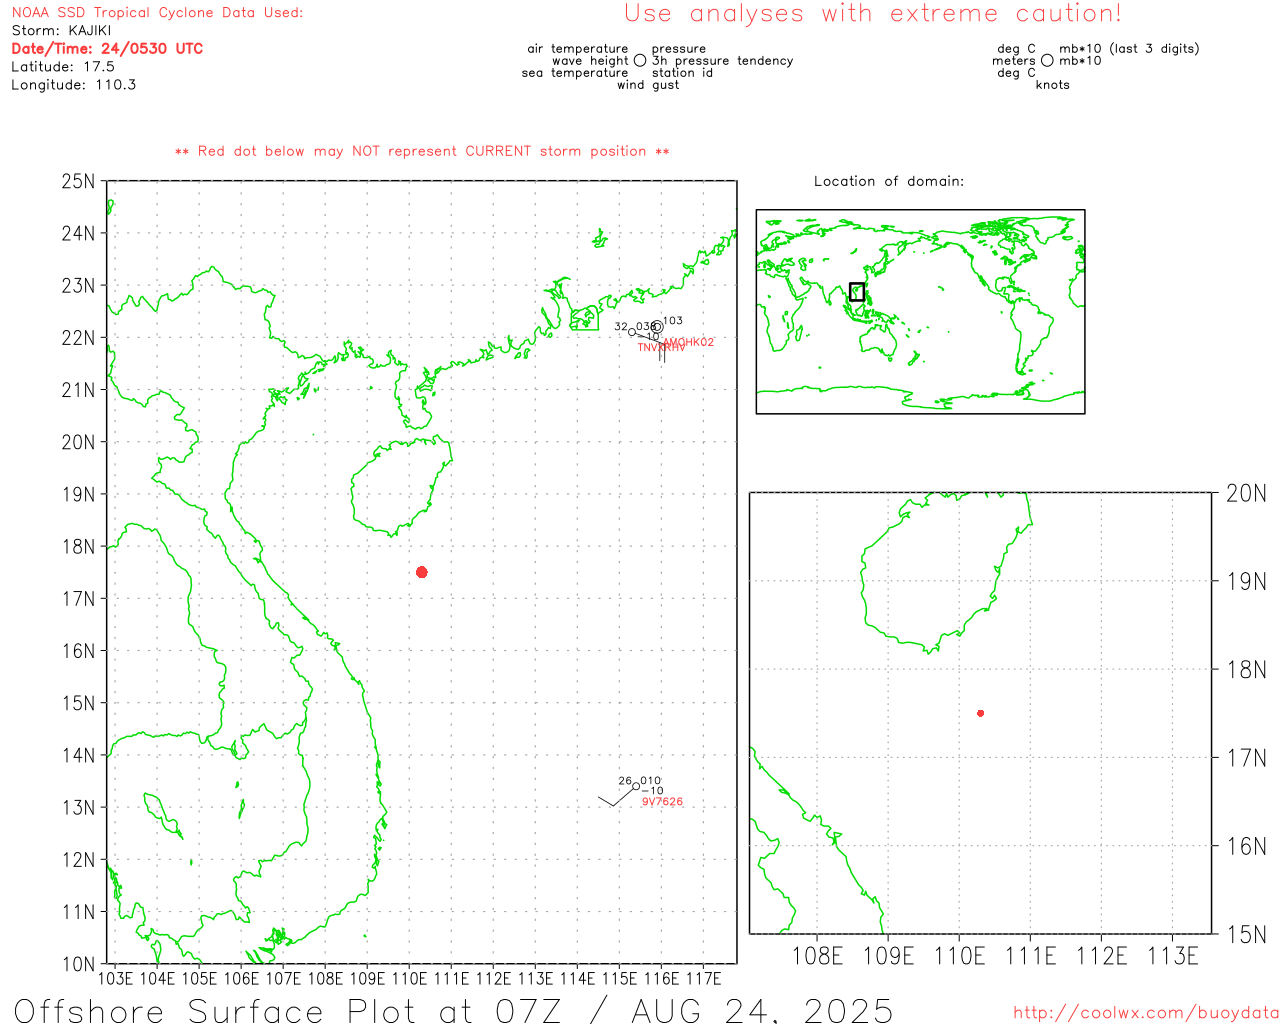Click the red storm dot on zoomed inset map
The image size is (1280, 1024).
pos(980,713)
